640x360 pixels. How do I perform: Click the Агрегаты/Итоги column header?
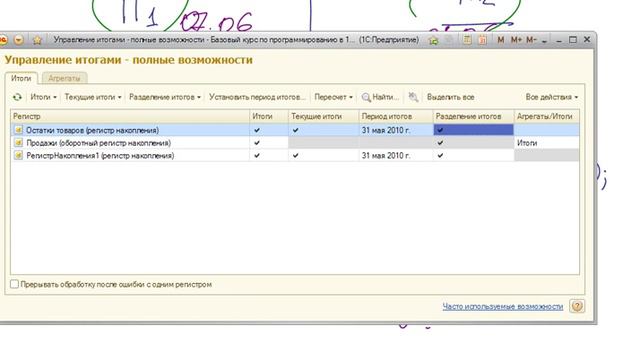(547, 116)
